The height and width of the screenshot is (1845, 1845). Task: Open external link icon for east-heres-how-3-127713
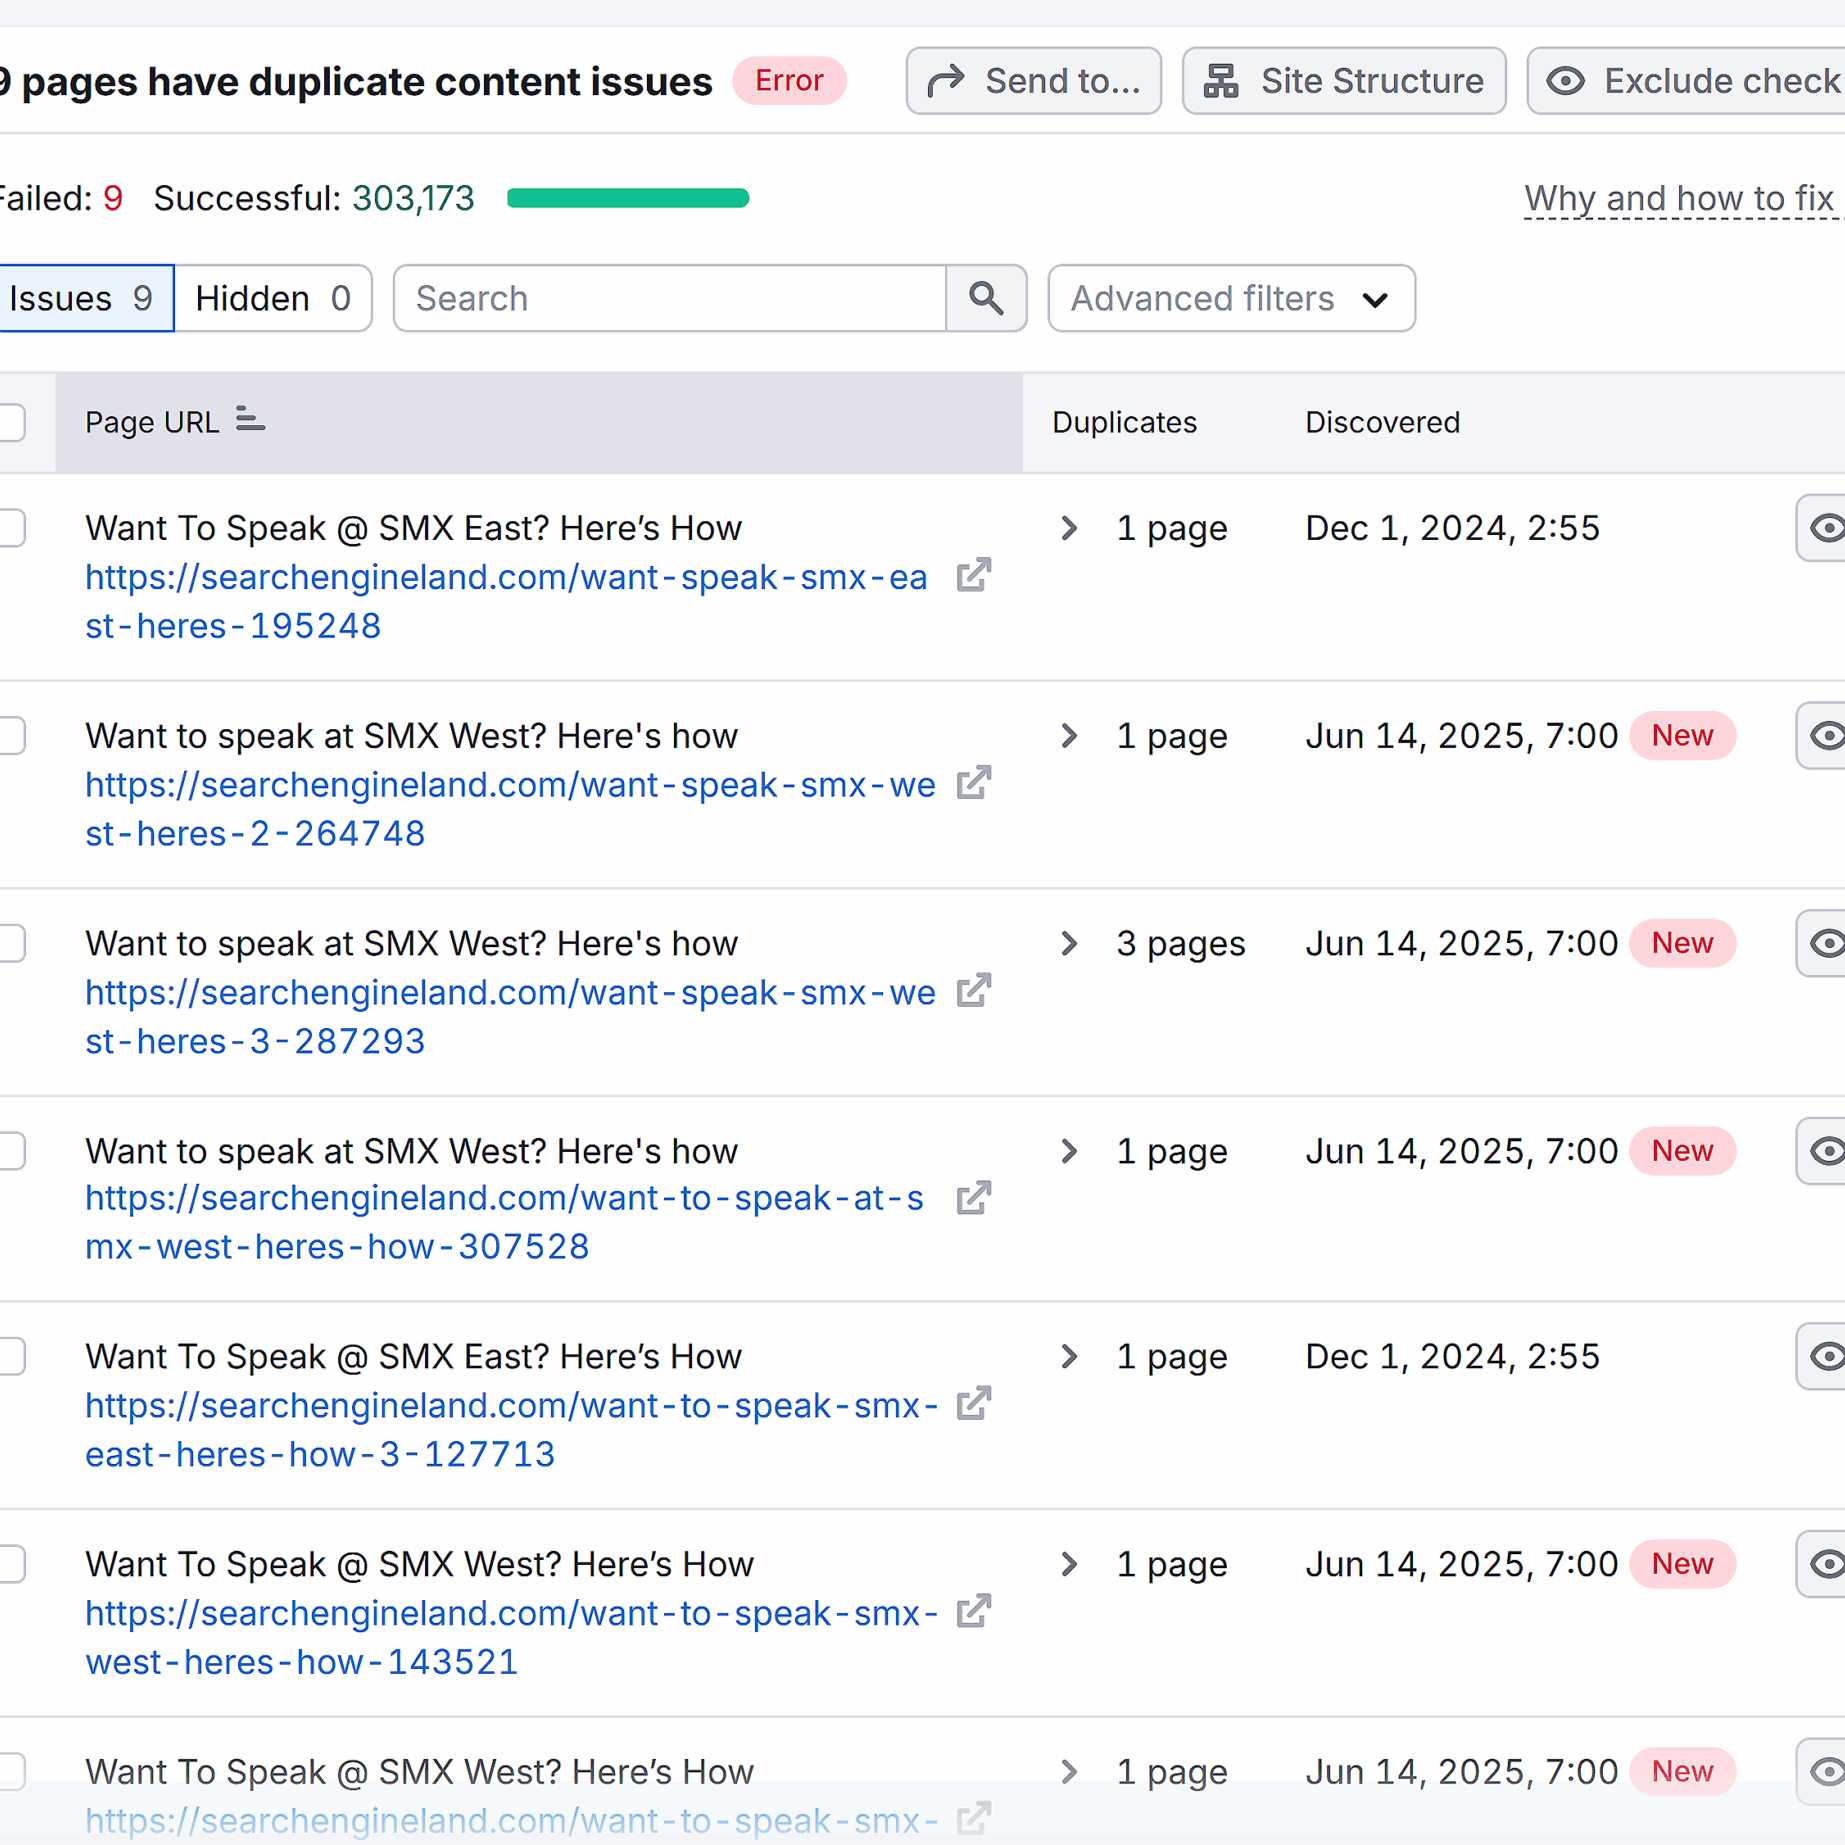[x=973, y=1405]
